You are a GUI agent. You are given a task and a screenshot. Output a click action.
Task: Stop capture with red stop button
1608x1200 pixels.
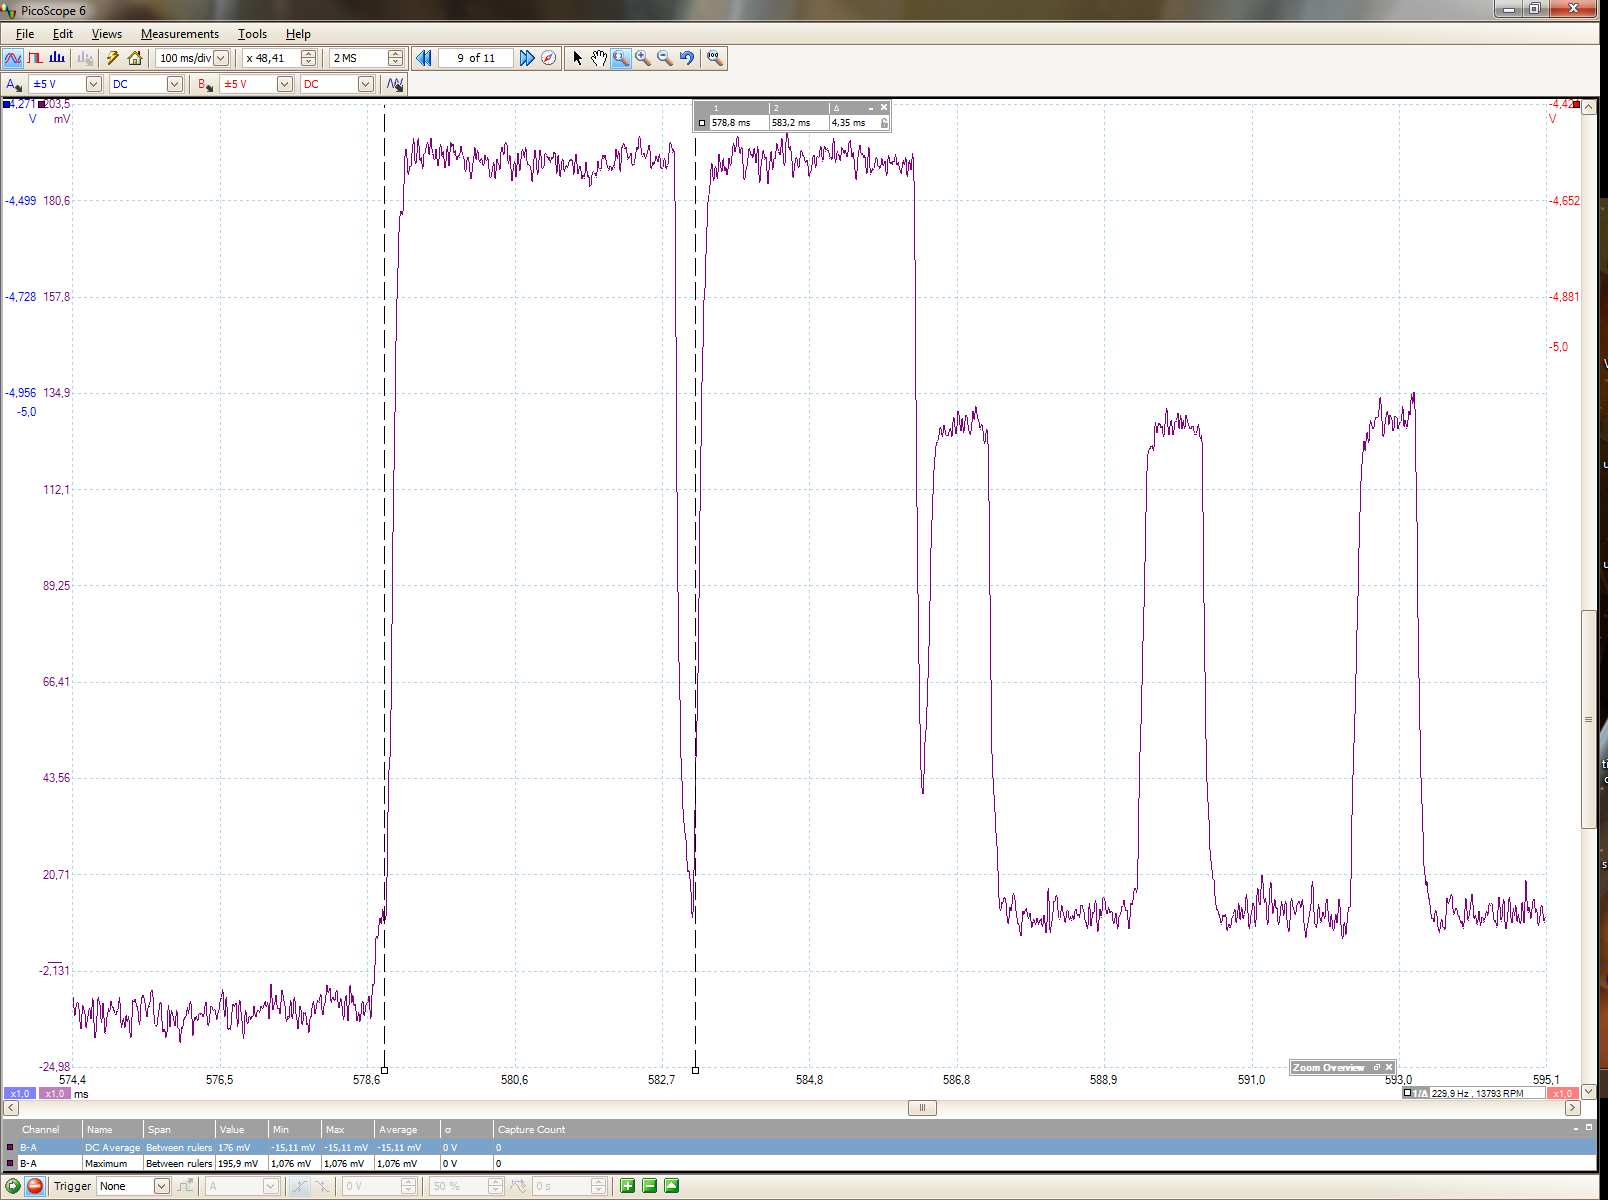35,1186
